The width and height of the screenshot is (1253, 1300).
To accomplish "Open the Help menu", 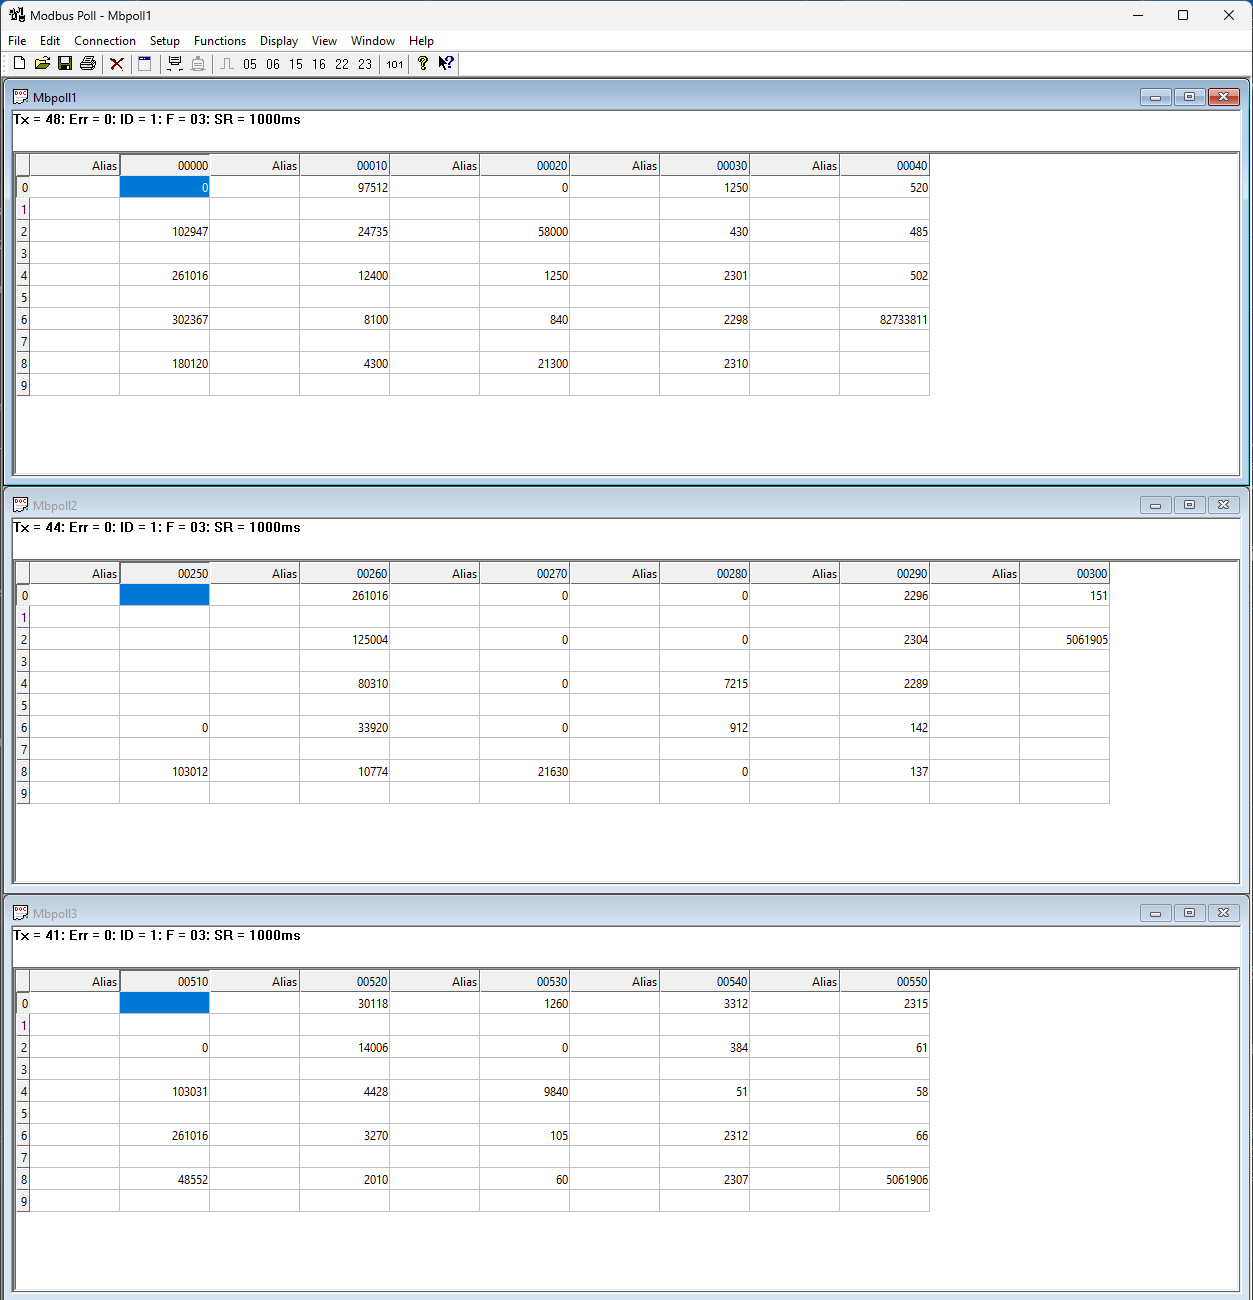I will coord(421,41).
